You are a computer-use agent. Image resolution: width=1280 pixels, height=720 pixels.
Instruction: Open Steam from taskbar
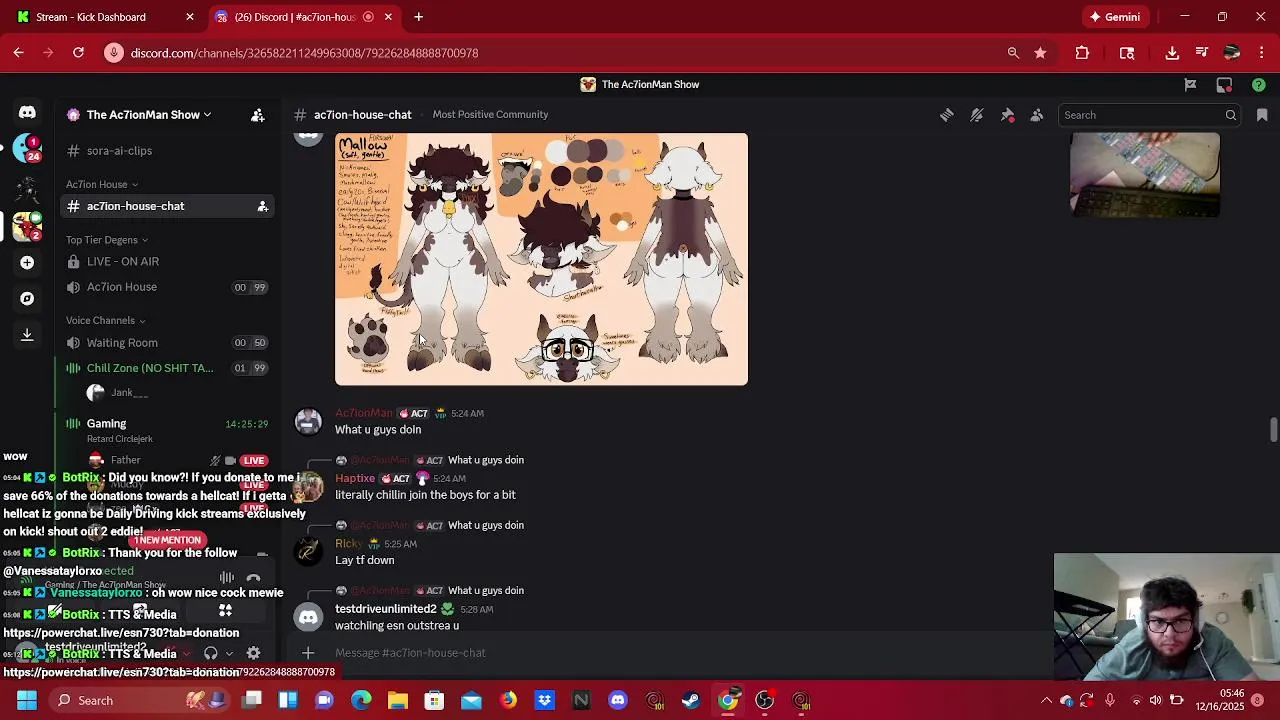tap(691, 700)
